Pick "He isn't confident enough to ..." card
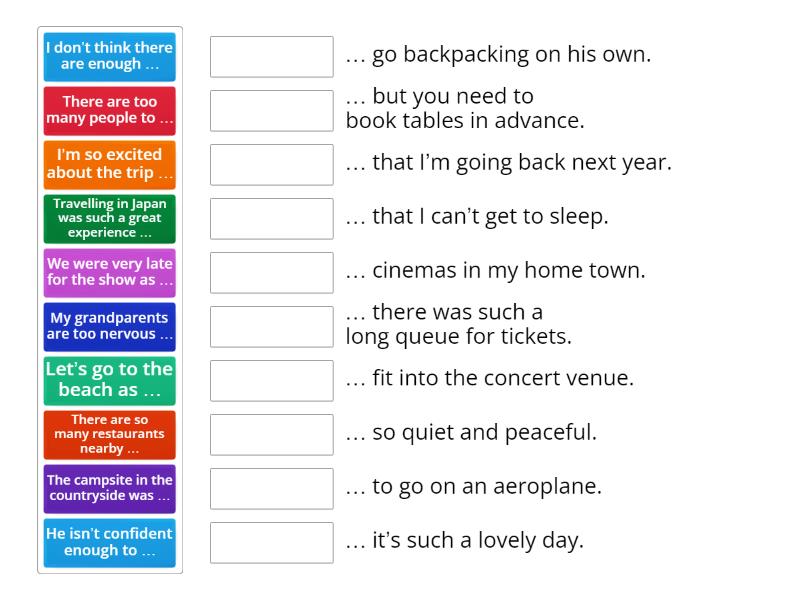Image resolution: width=800 pixels, height=600 pixels. tap(109, 543)
